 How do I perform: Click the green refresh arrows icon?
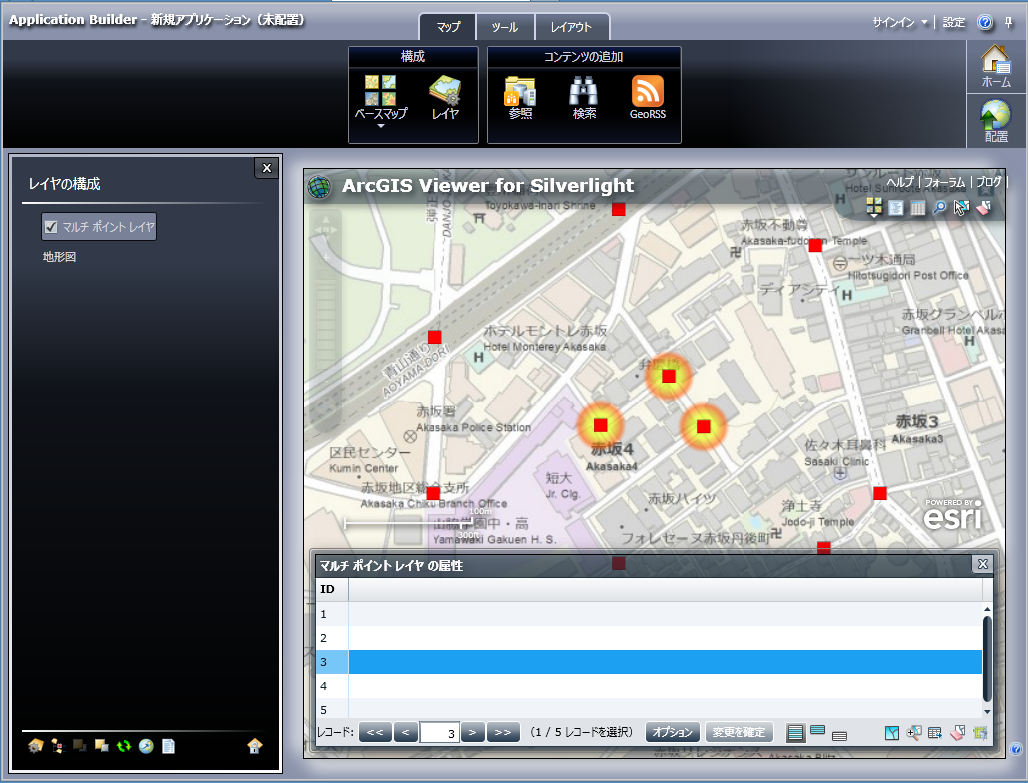124,746
